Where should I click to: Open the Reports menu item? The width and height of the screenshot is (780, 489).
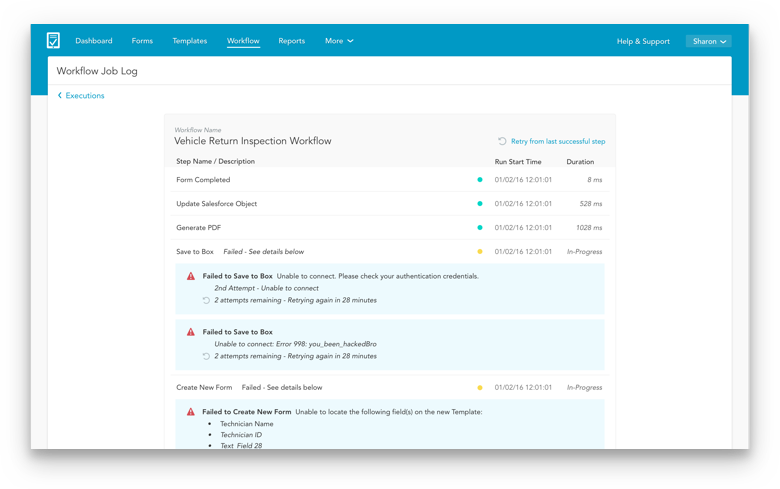(292, 41)
